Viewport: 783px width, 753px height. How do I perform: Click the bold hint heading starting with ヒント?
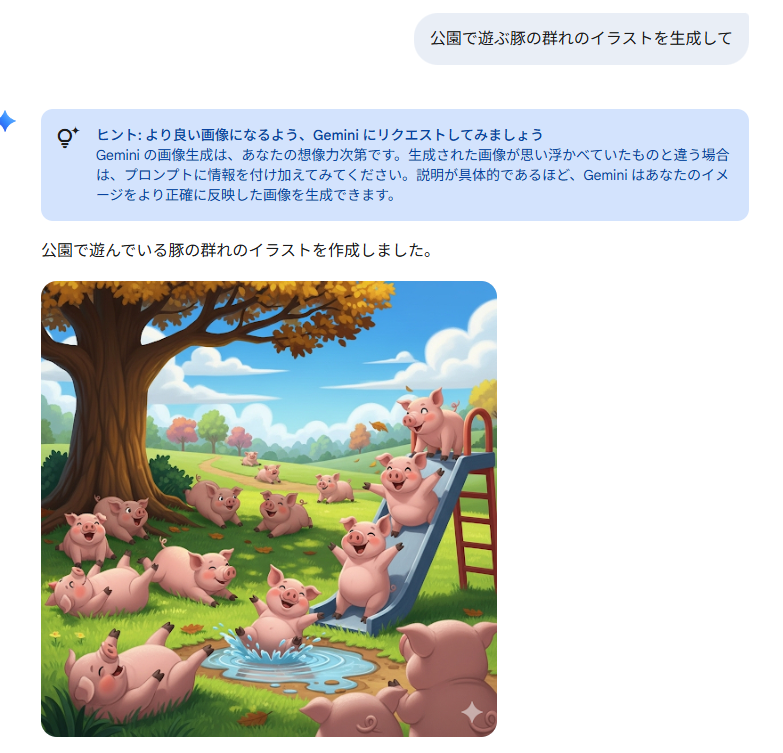coord(320,135)
